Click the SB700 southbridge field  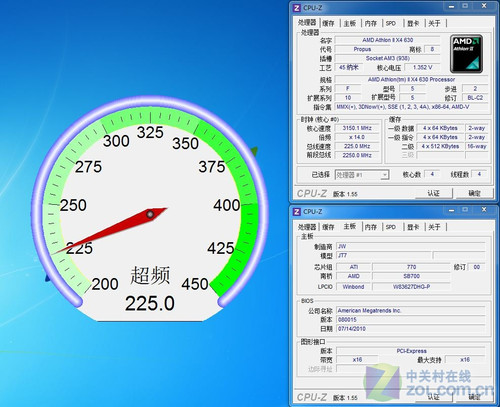[x=411, y=276]
